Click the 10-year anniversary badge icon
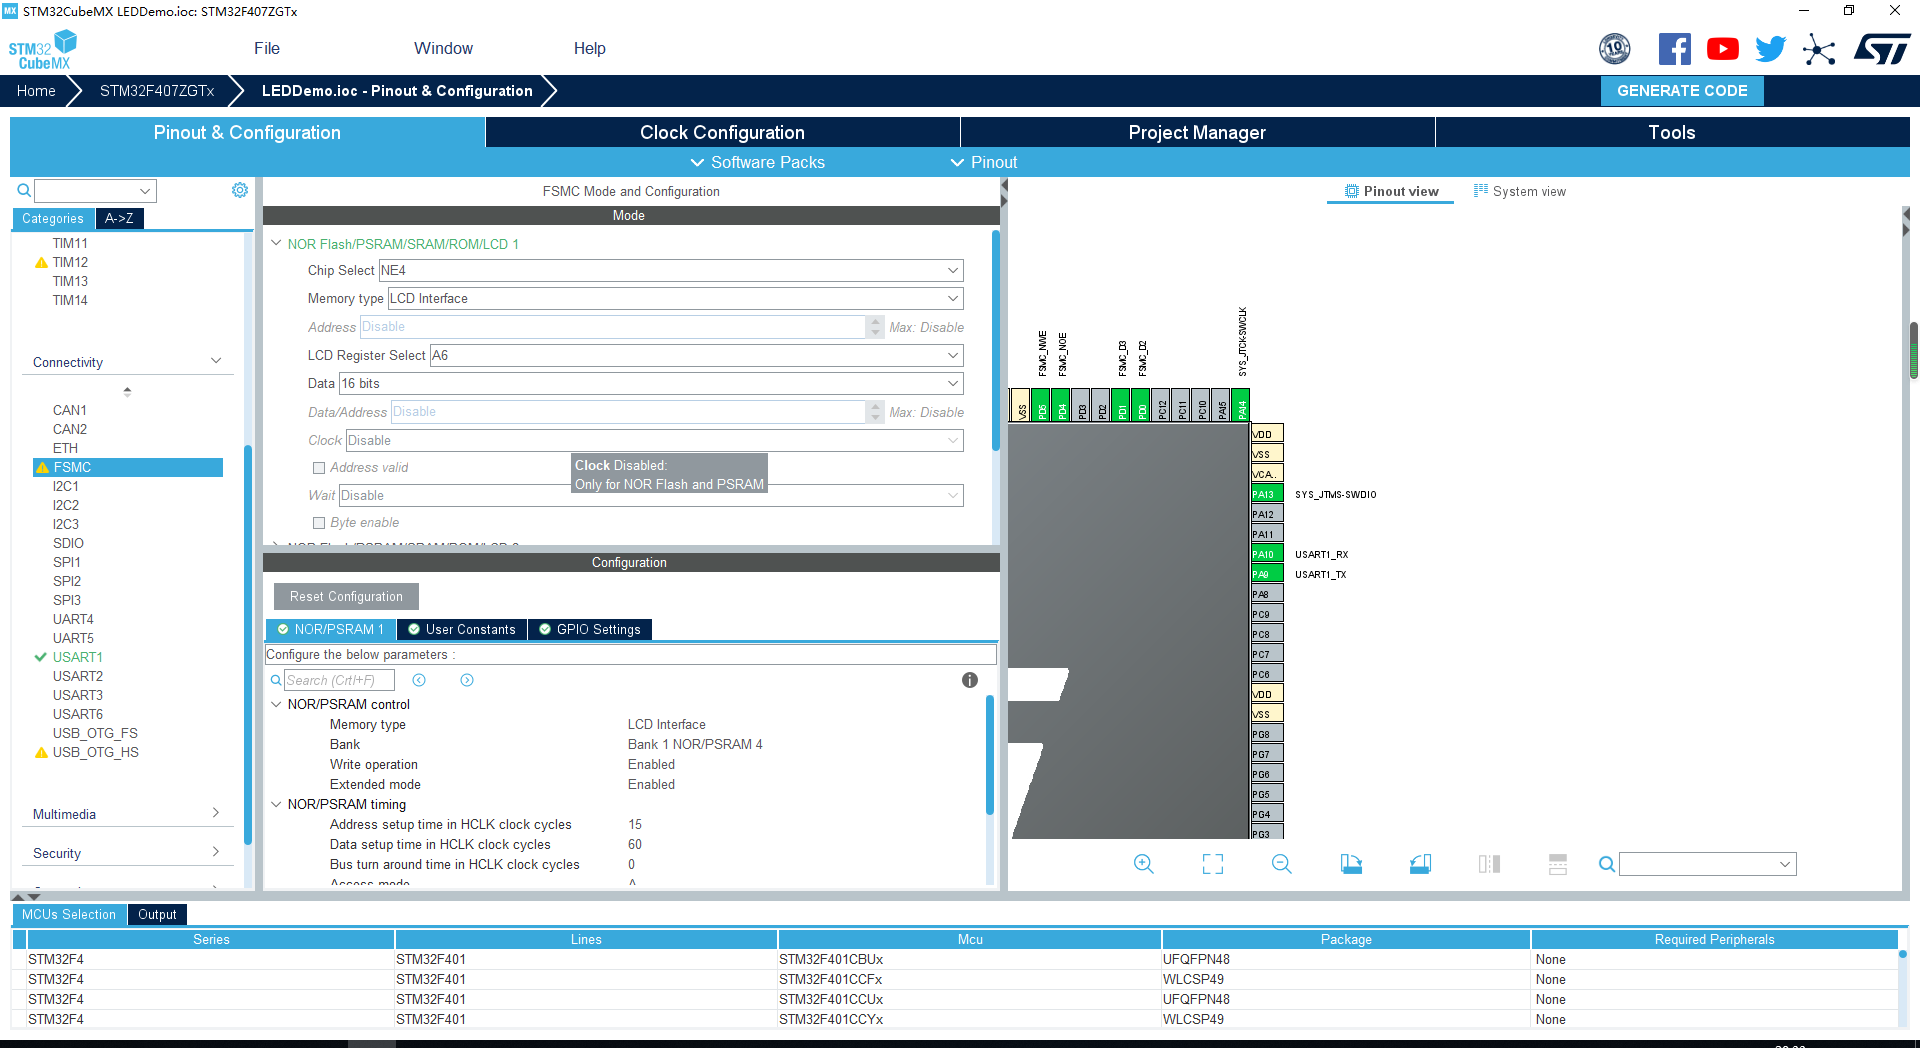The image size is (1920, 1048). (1615, 49)
